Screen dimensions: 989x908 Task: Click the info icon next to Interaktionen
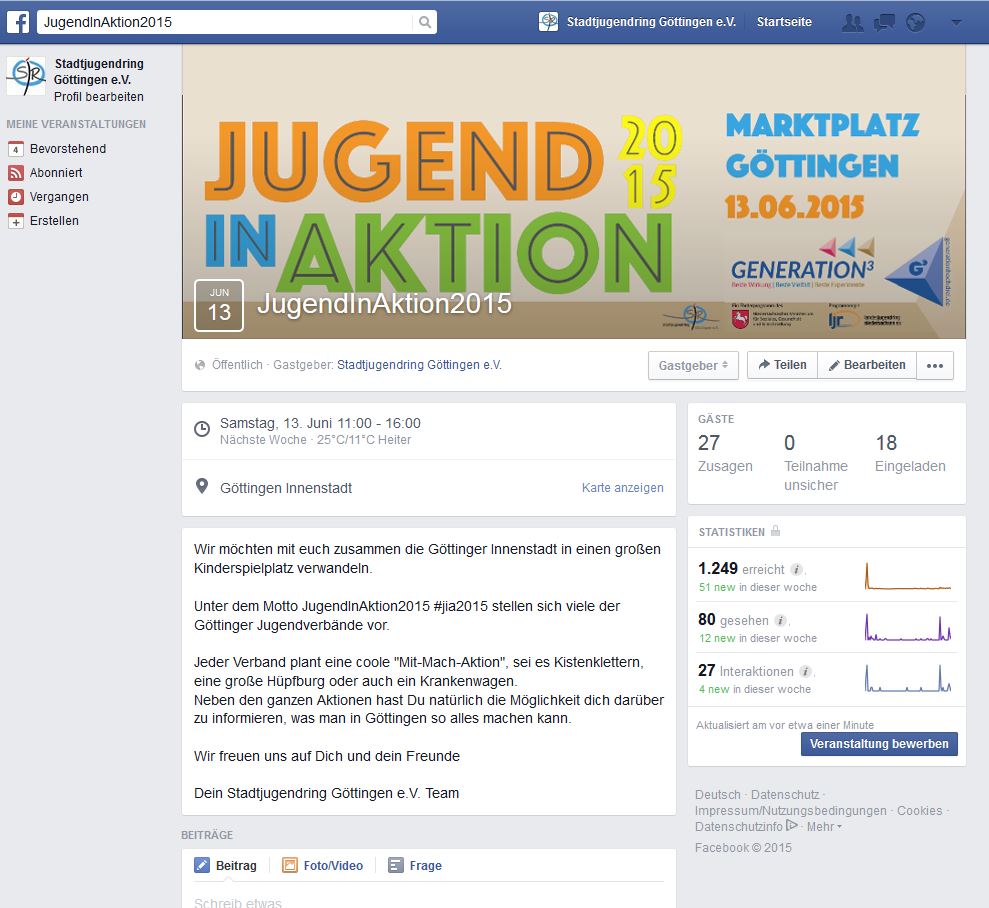(x=805, y=672)
